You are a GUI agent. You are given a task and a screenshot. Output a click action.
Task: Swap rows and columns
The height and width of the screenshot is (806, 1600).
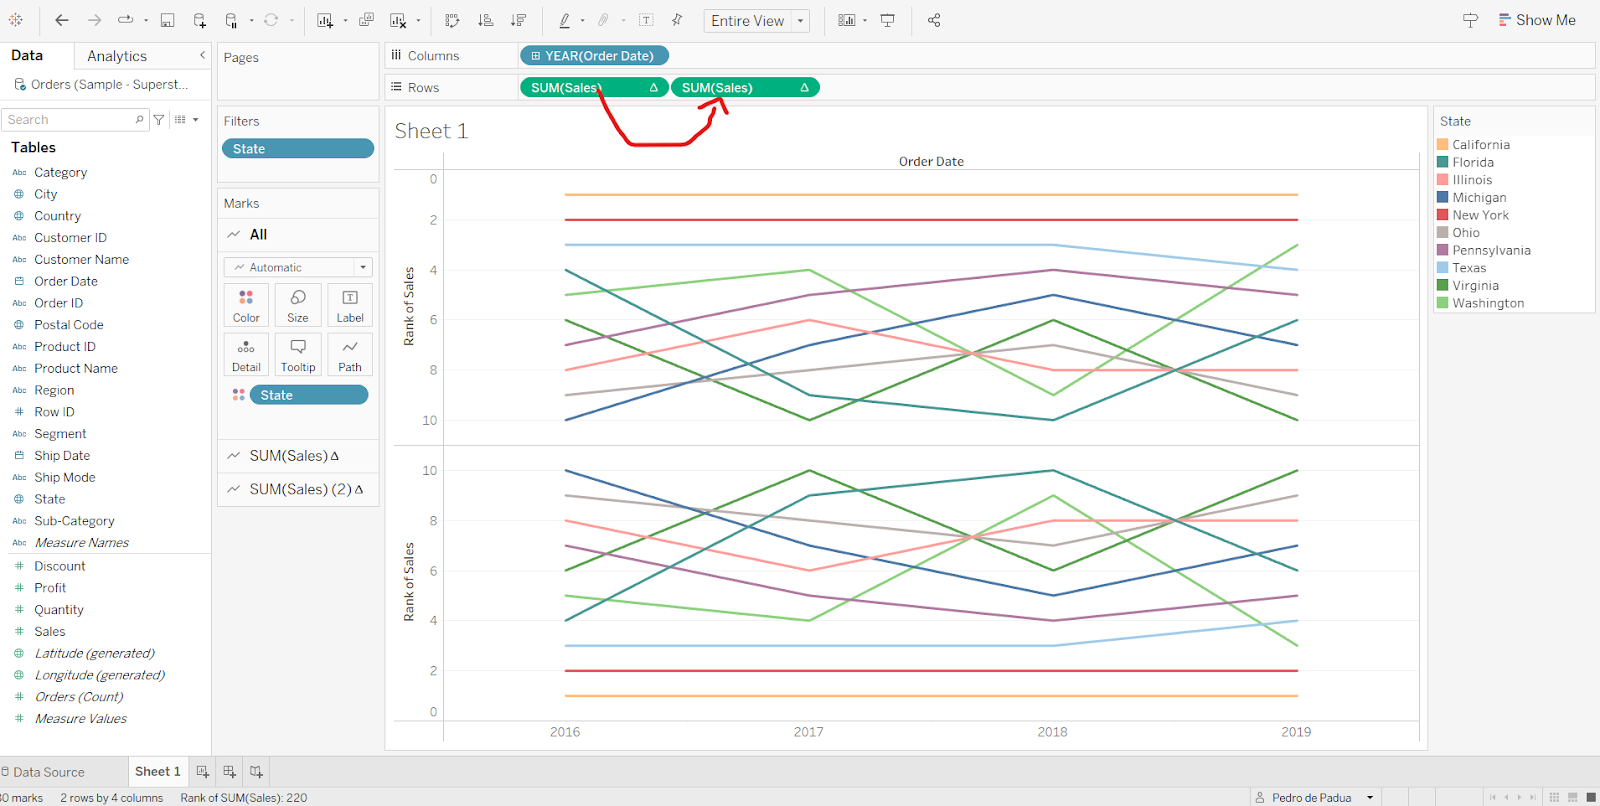point(453,20)
